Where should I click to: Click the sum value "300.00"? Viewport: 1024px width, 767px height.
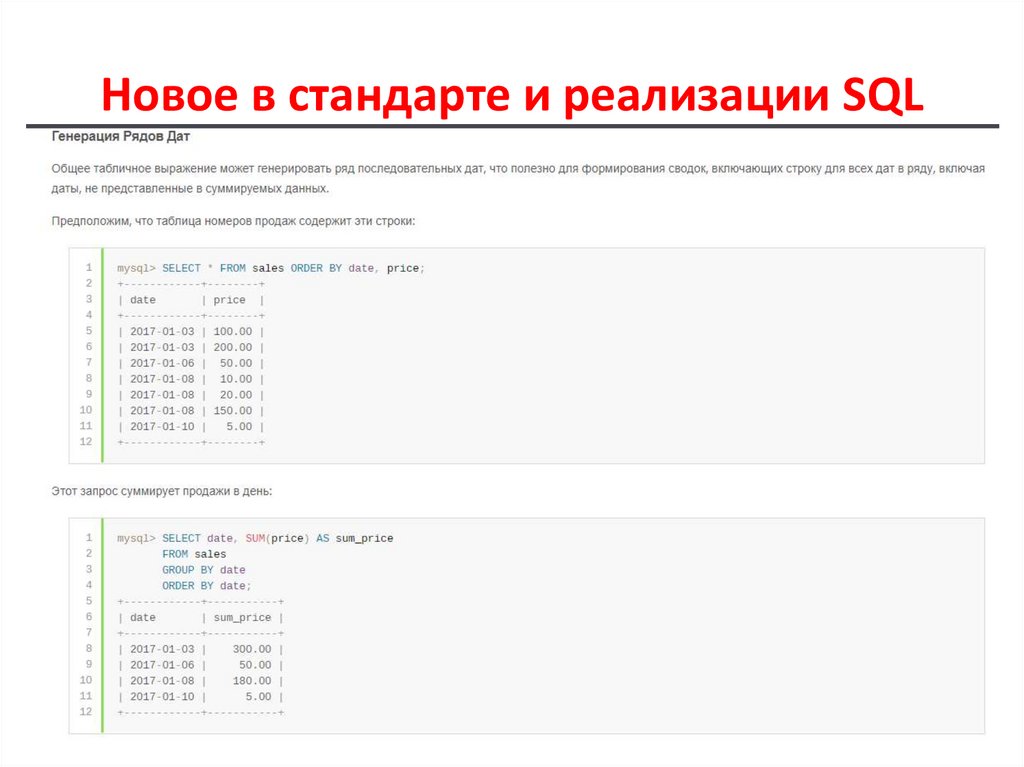252,649
